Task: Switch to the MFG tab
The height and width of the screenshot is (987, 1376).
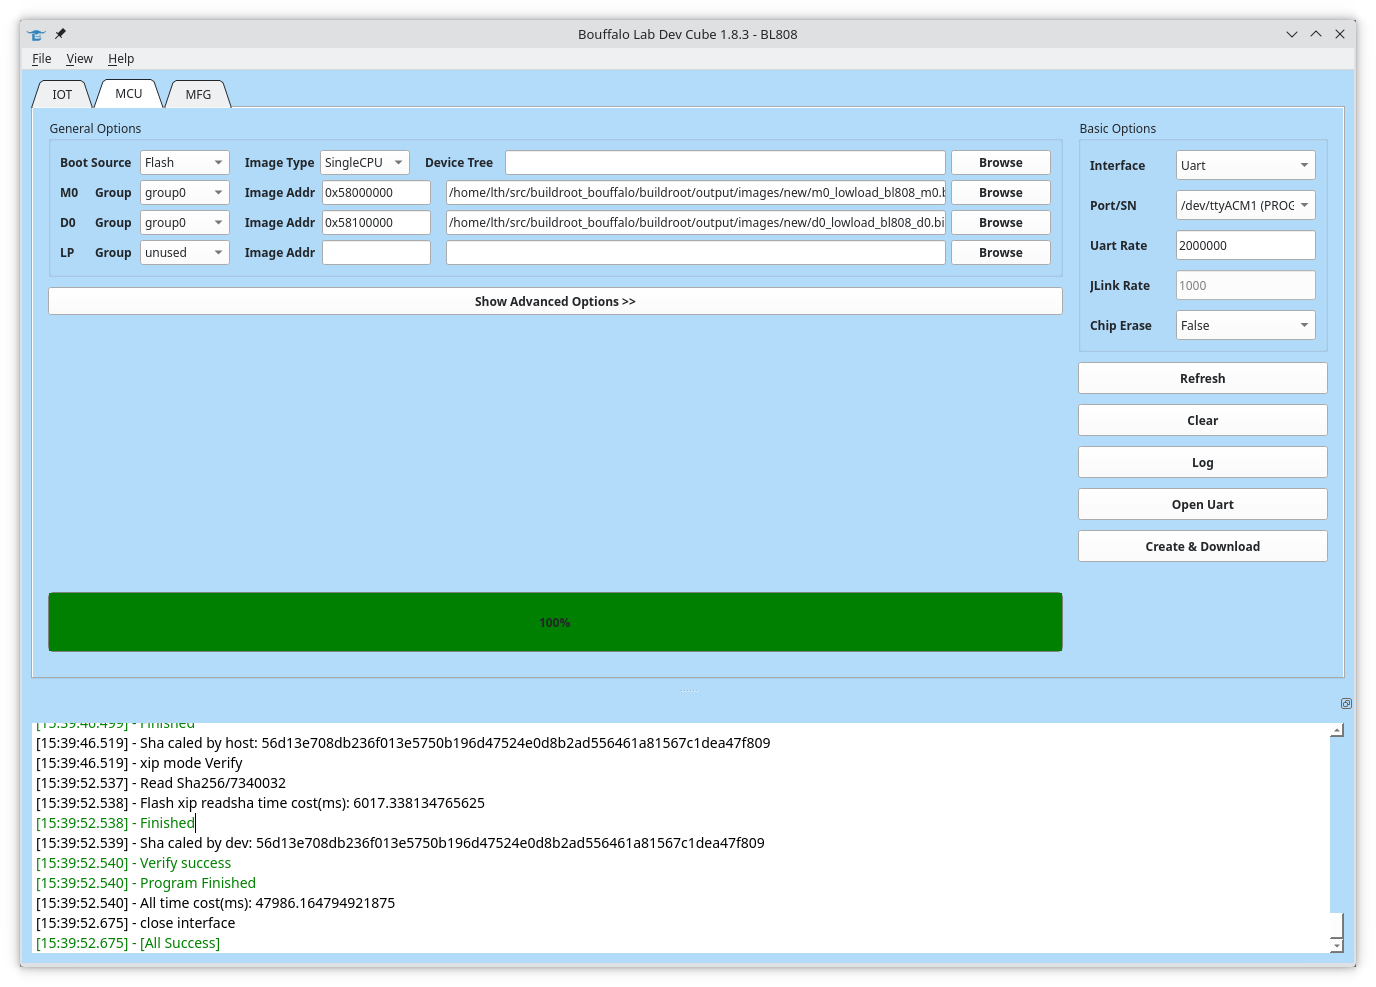Action: coord(198,95)
